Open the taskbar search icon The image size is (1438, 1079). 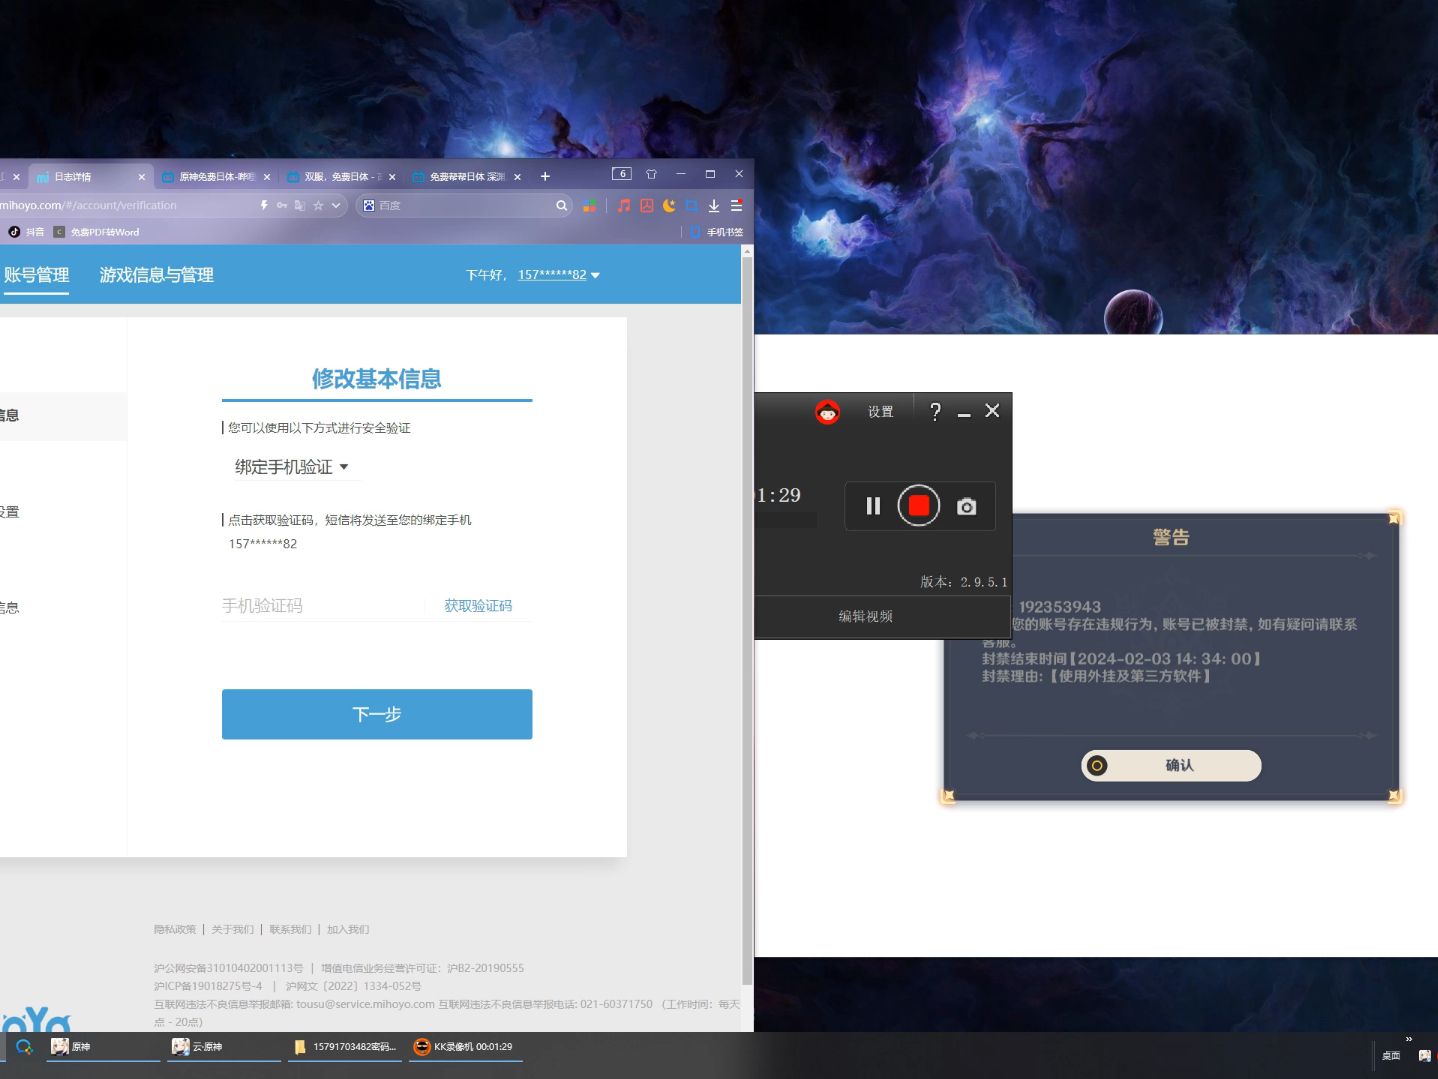click(24, 1047)
